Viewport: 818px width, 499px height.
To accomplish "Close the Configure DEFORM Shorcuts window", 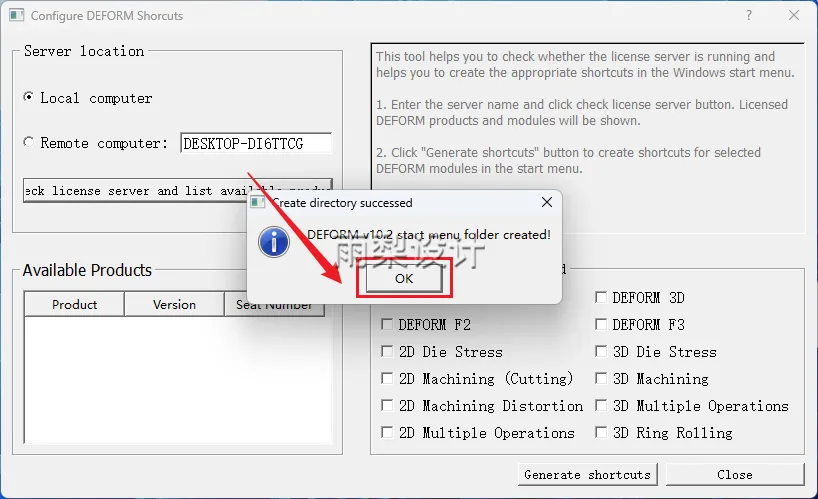I will click(793, 15).
